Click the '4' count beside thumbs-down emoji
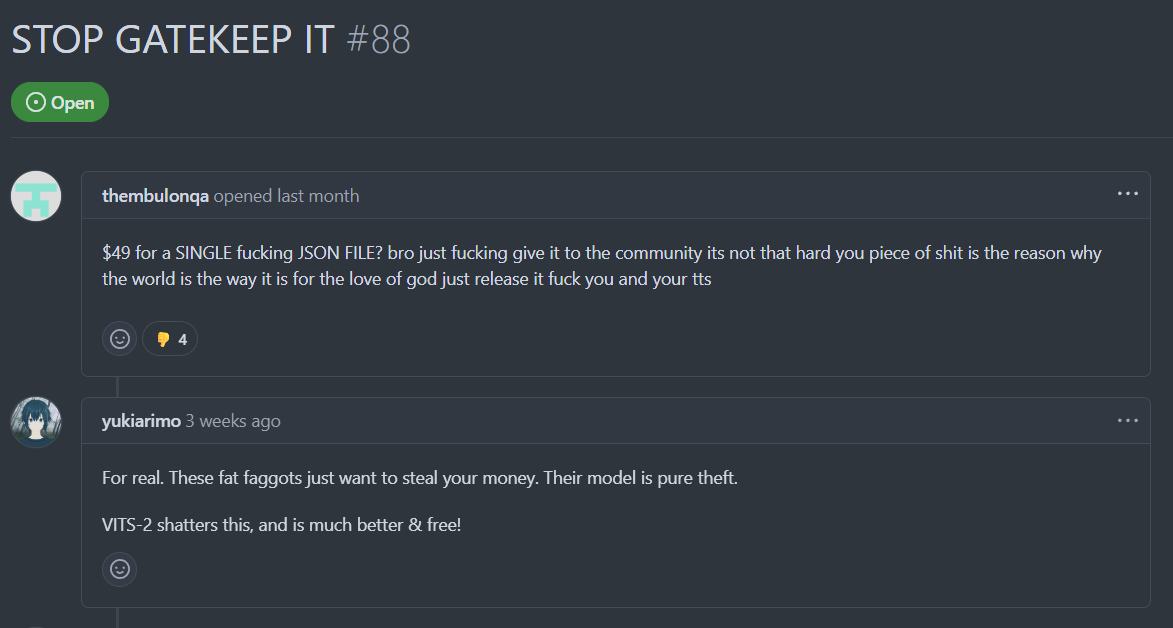The image size is (1173, 628). click(x=183, y=340)
